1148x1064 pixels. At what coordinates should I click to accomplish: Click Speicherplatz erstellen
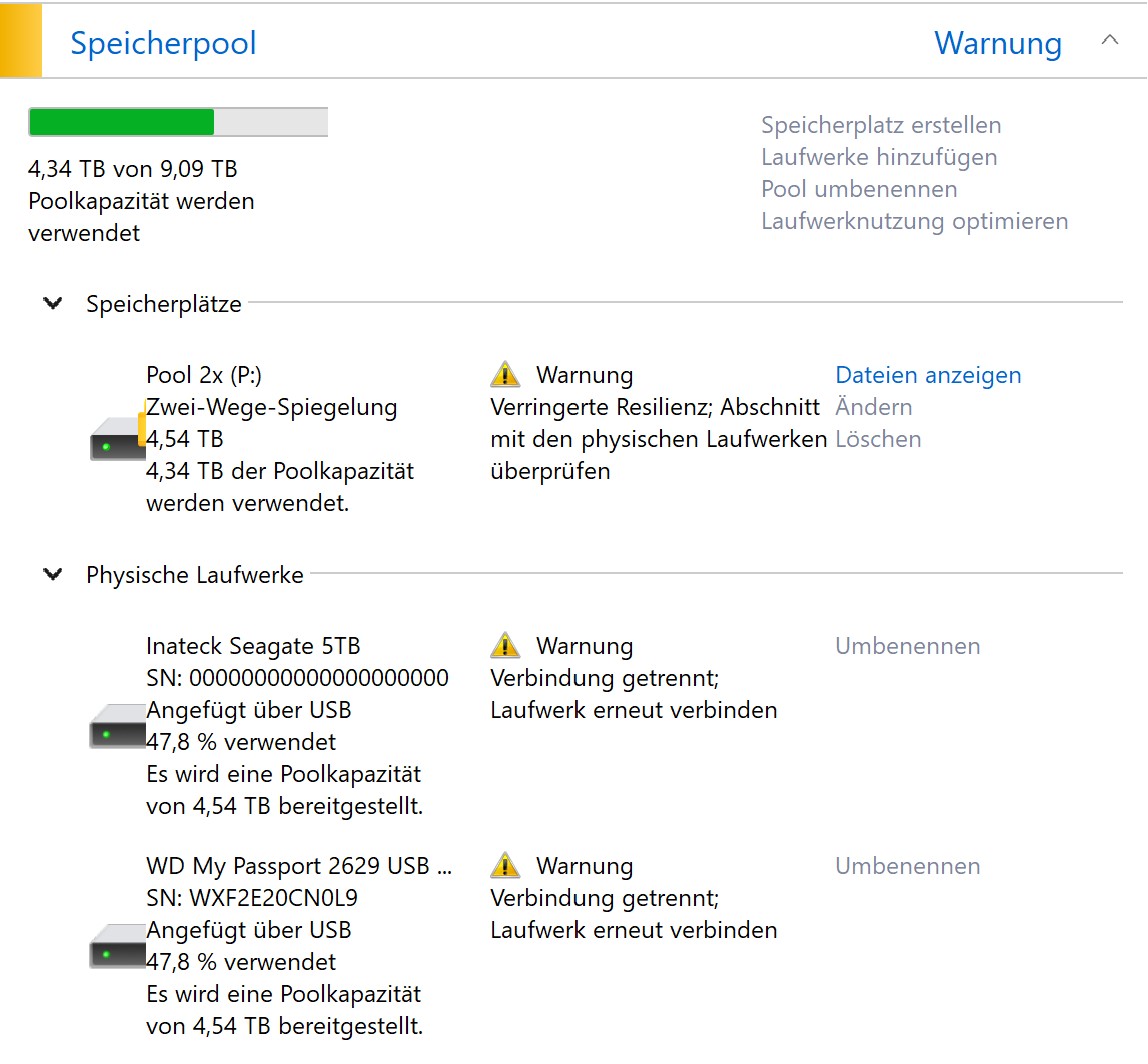(881, 125)
